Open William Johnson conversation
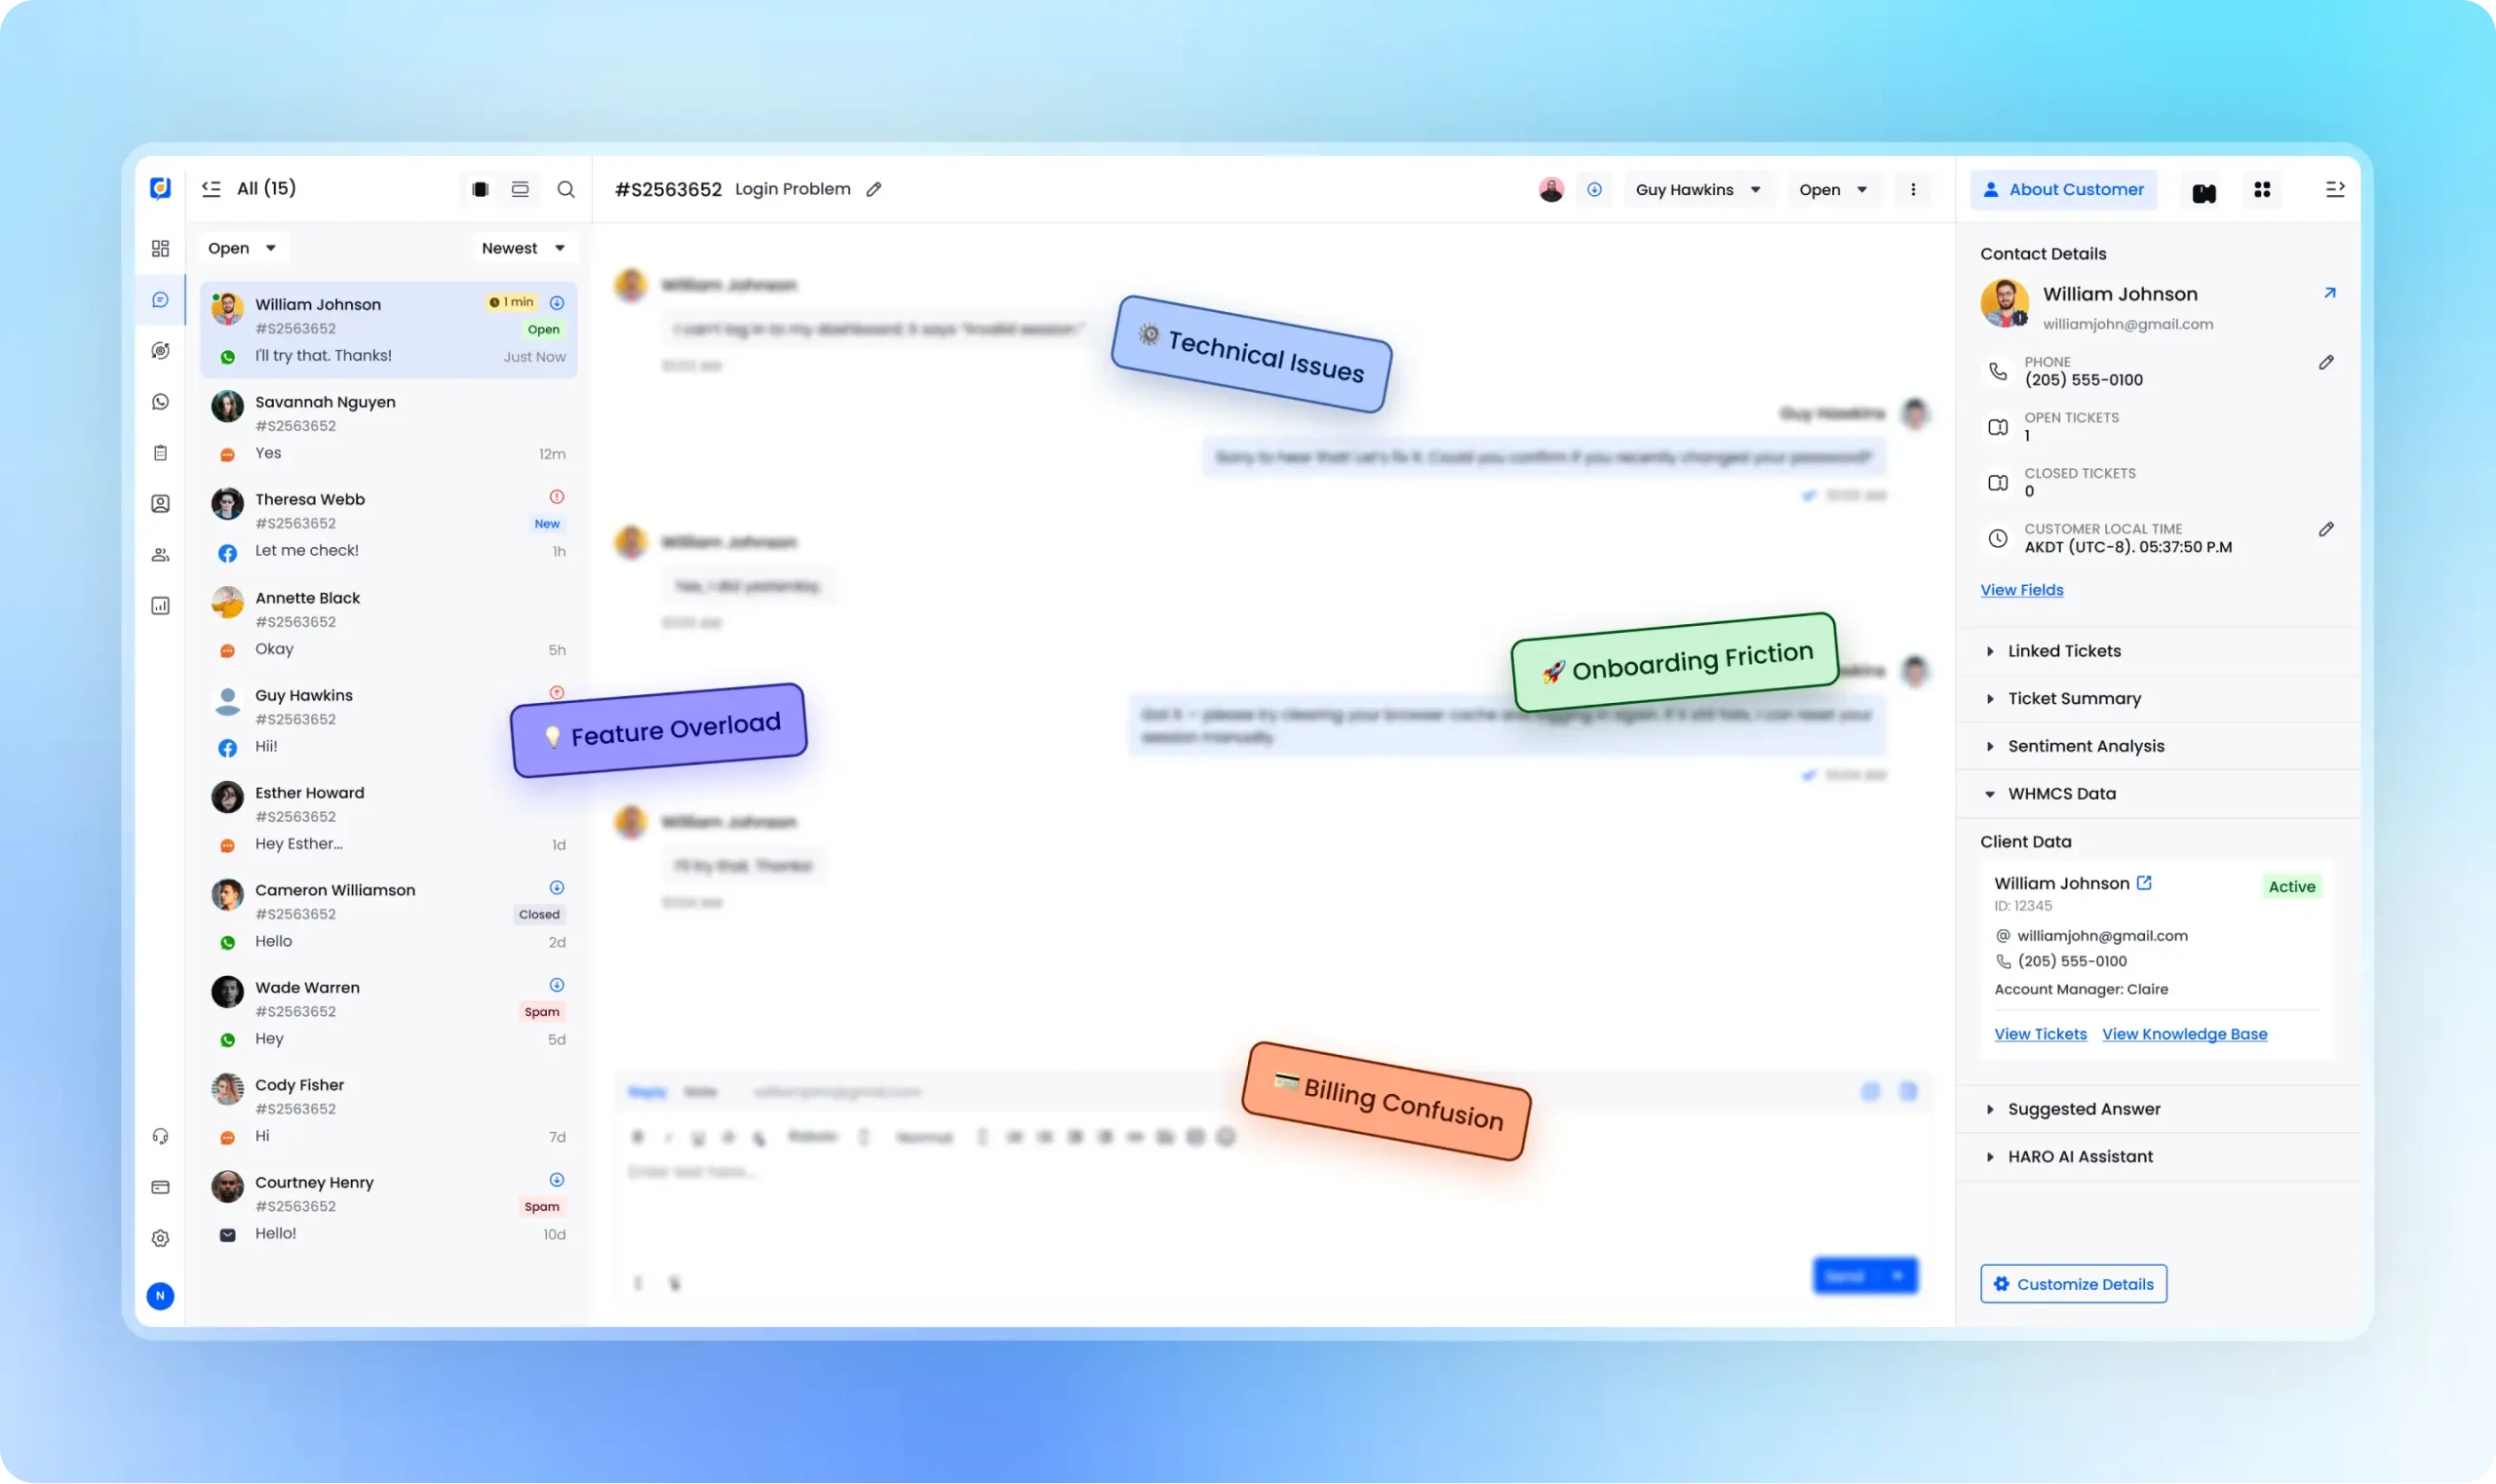The height and width of the screenshot is (1484, 2496). coord(388,330)
